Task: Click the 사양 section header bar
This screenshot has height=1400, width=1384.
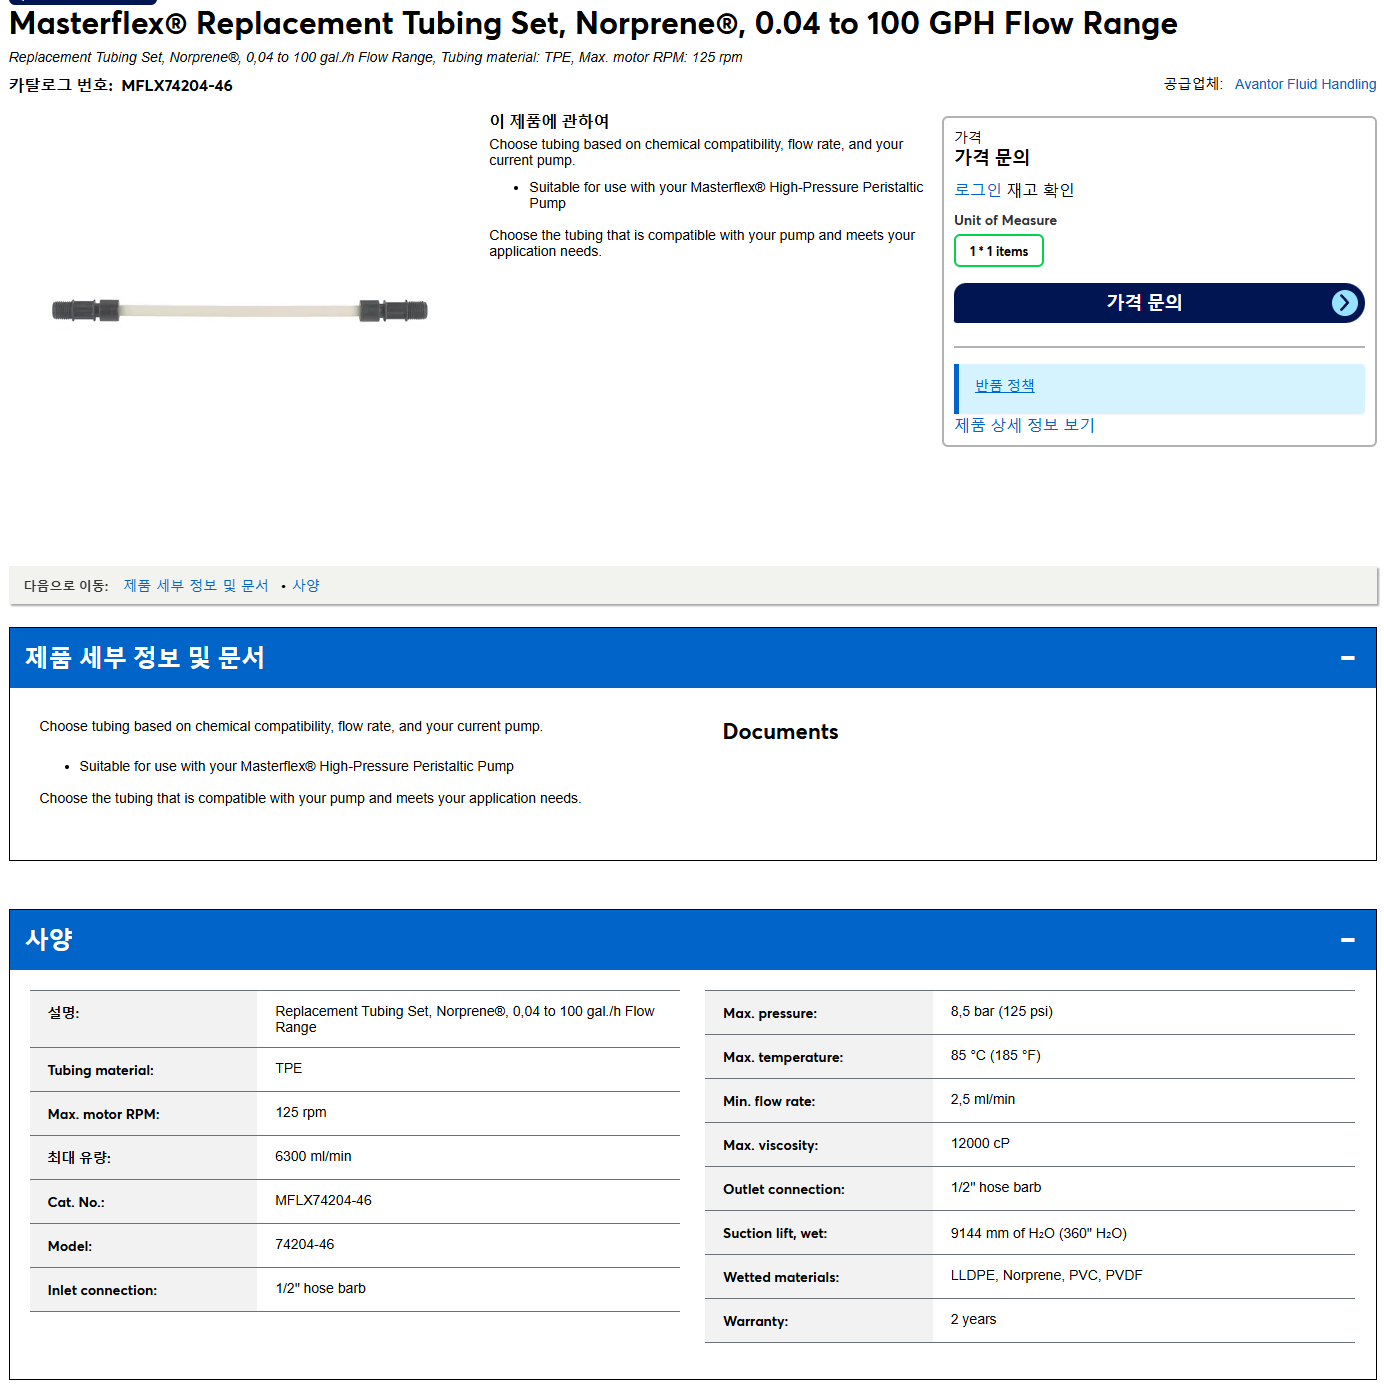Action: 692,940
